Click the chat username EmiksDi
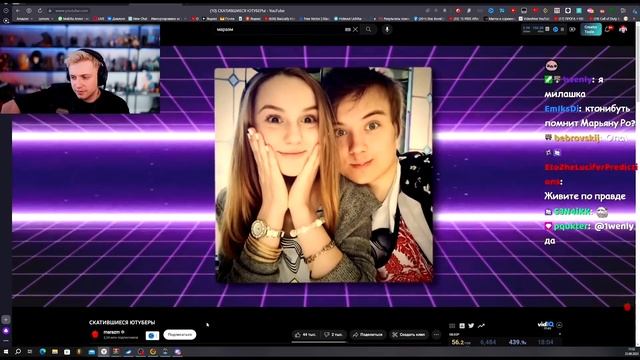Viewport: 640px width, 360px height. tap(562, 109)
